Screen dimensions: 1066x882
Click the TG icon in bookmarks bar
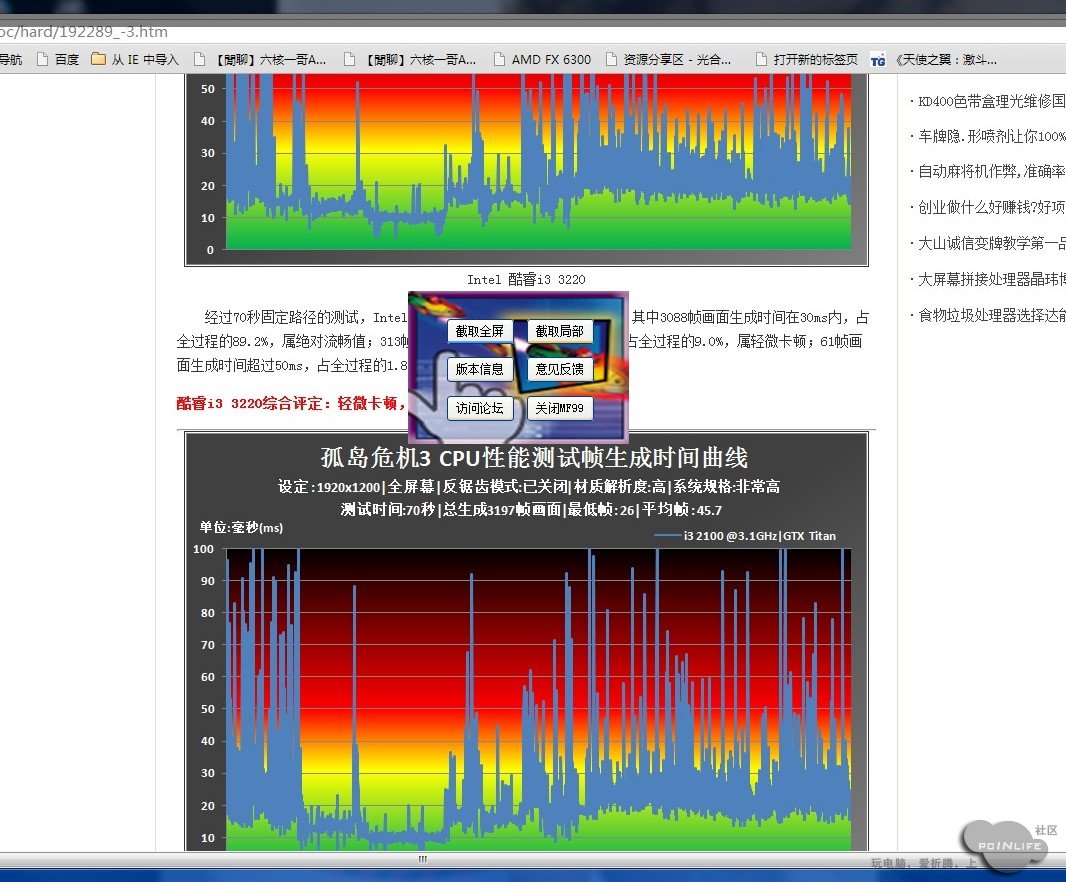click(x=878, y=61)
